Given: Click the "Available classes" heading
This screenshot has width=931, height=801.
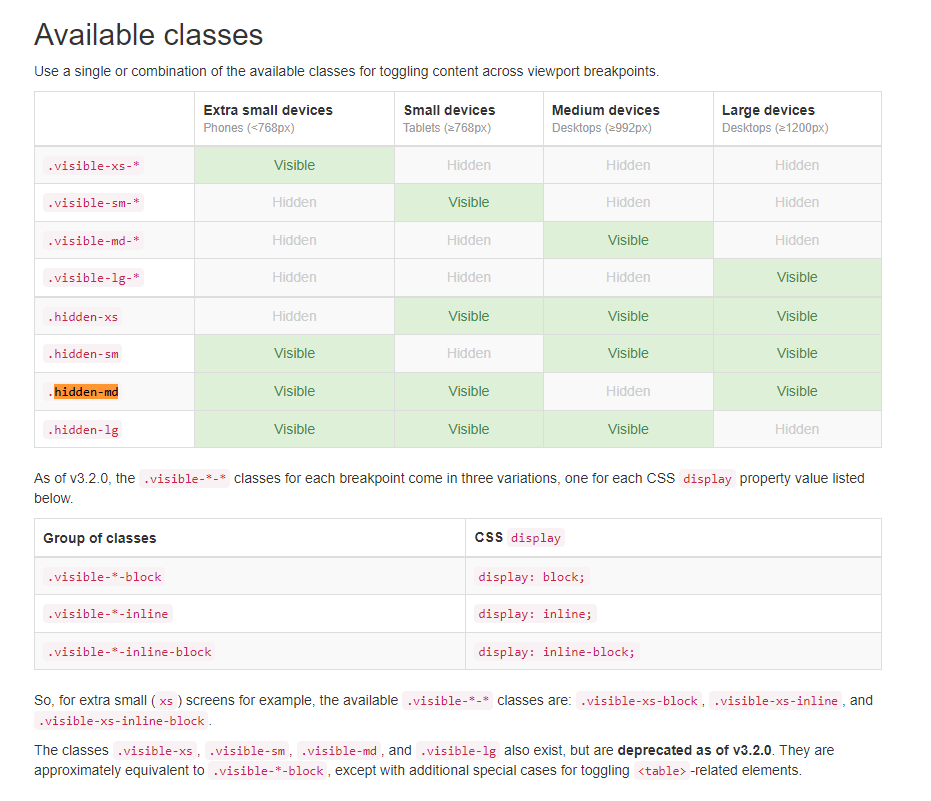Looking at the screenshot, I should click(x=148, y=35).
